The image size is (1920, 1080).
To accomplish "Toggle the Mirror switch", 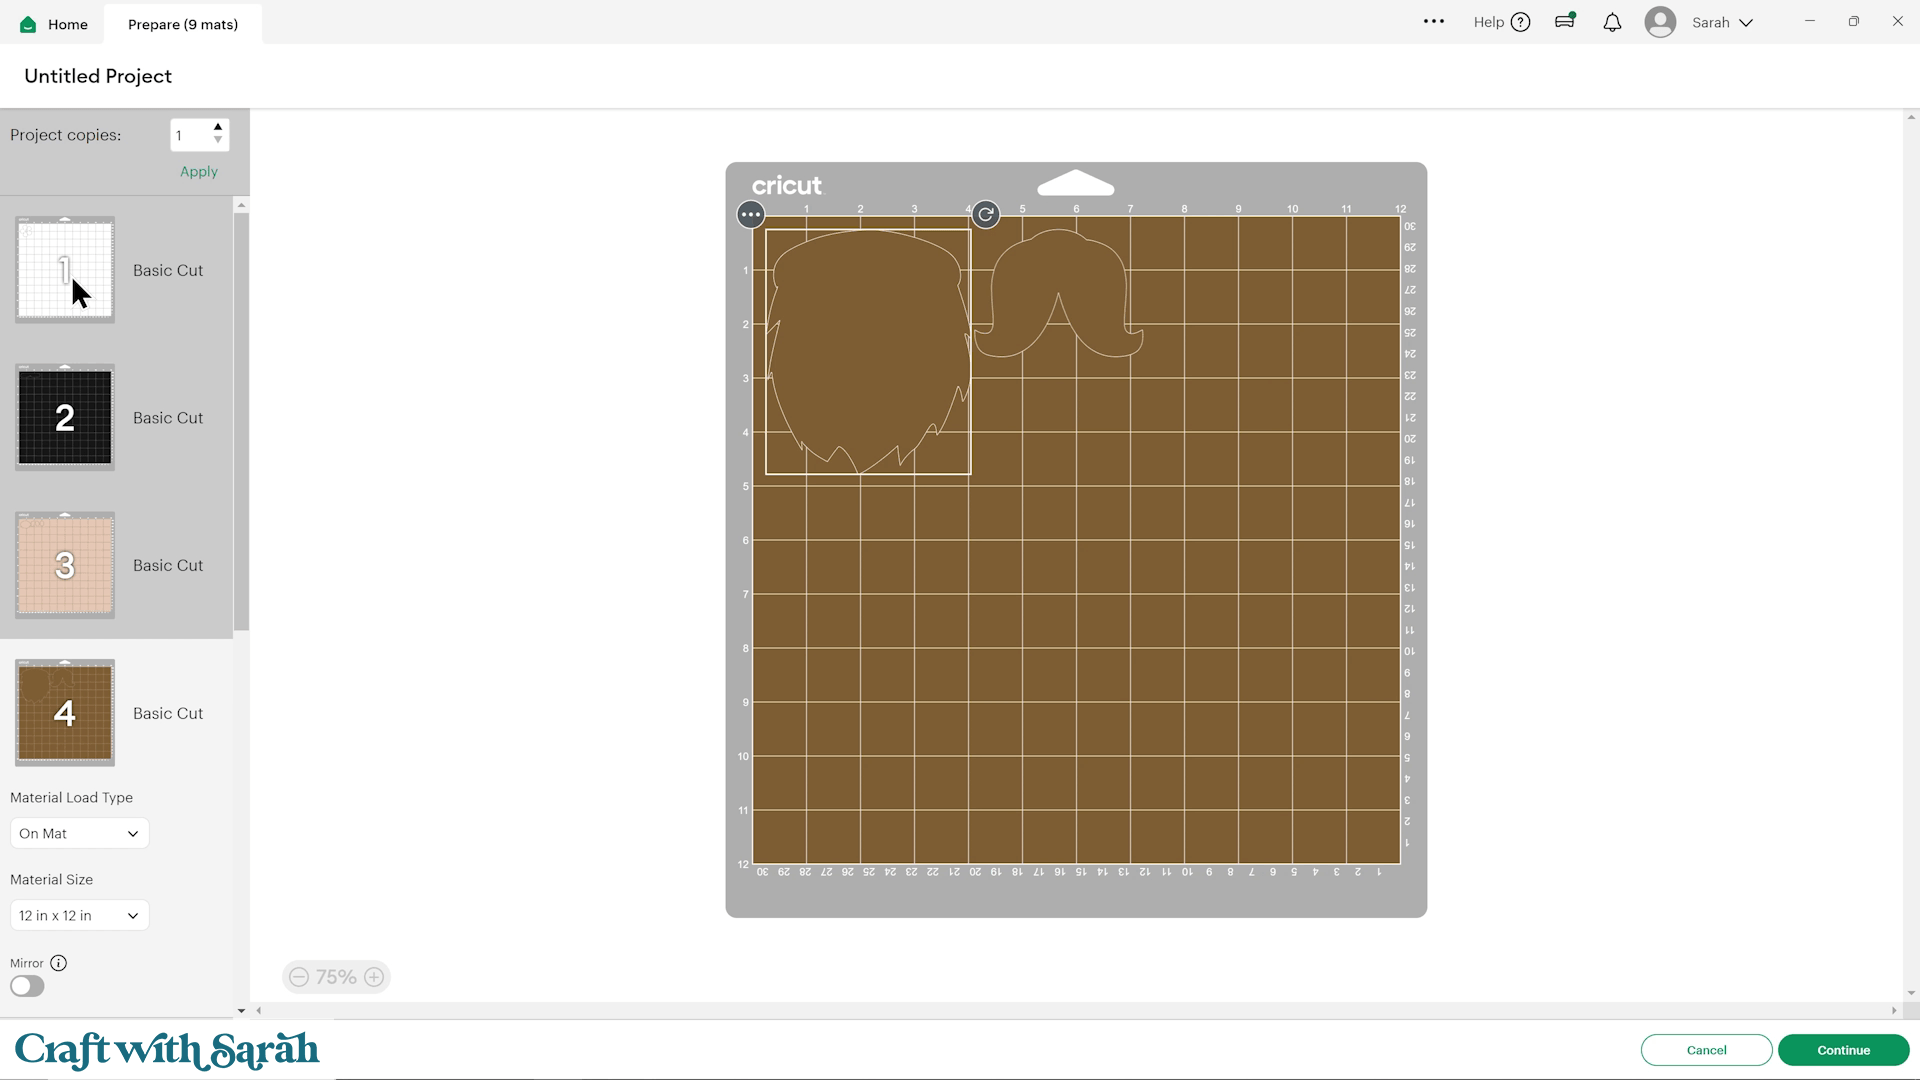I will [x=27, y=987].
